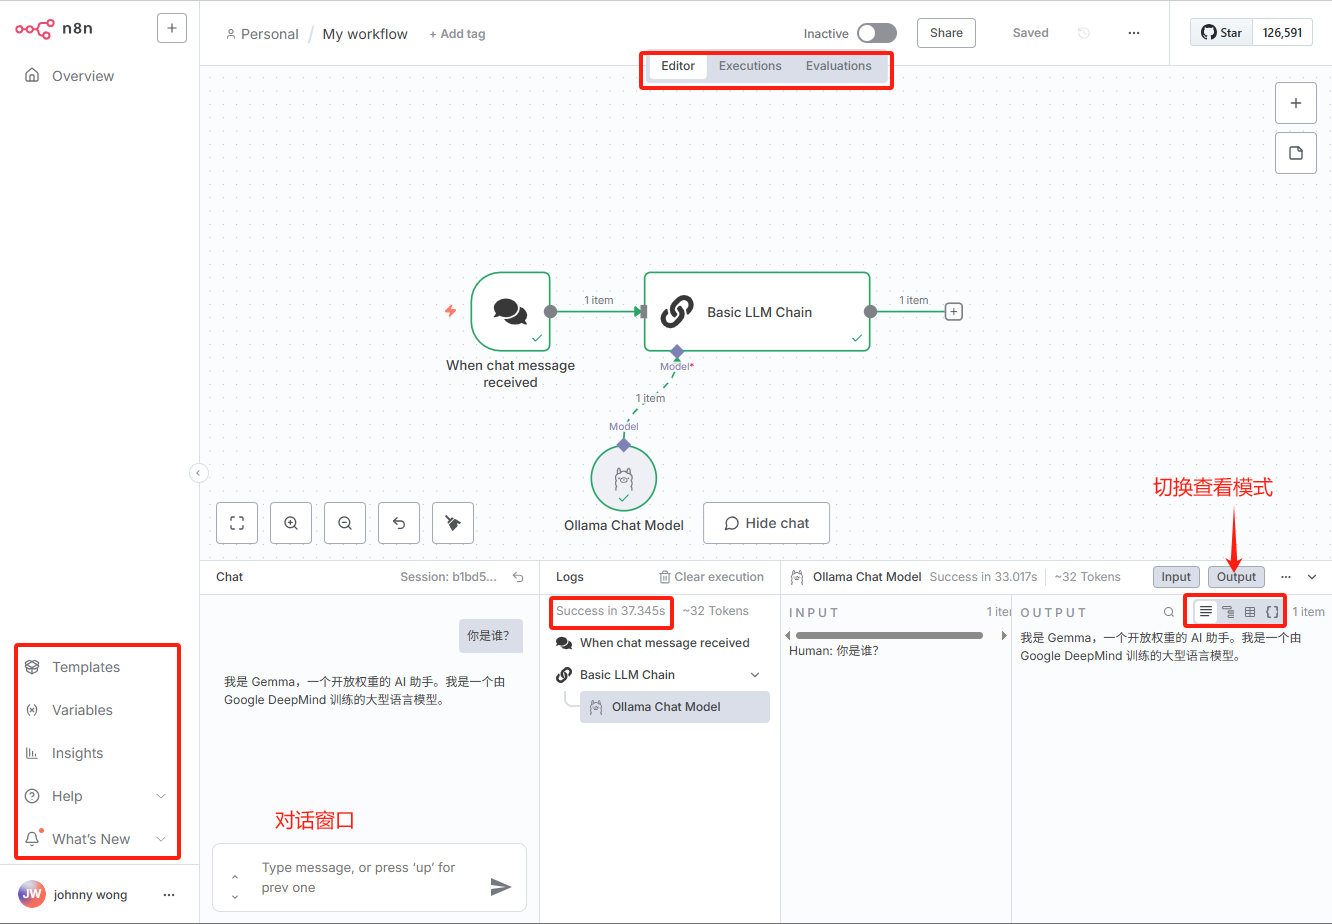The width and height of the screenshot is (1332, 924).
Task: Reset the chat session
Action: click(x=518, y=577)
